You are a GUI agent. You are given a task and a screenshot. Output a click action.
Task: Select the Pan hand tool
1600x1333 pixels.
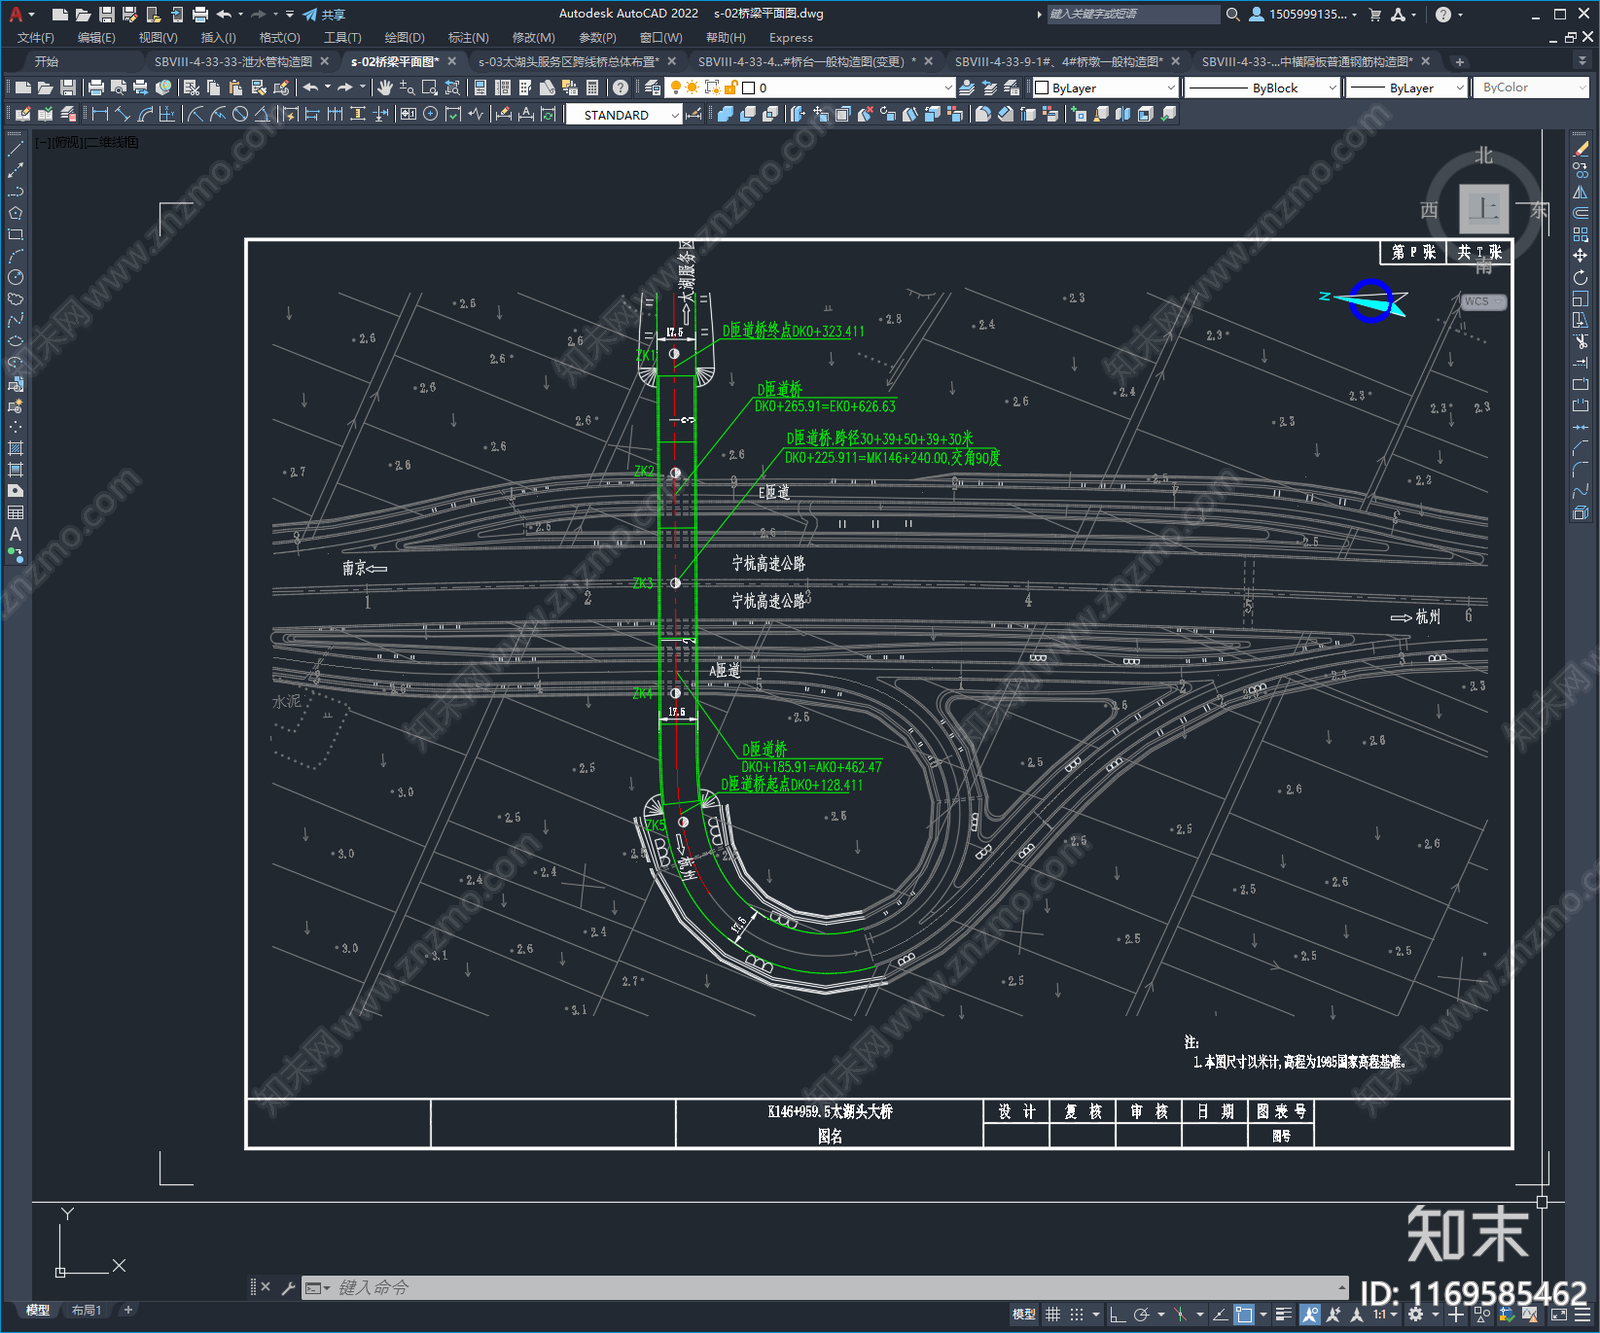coord(385,88)
